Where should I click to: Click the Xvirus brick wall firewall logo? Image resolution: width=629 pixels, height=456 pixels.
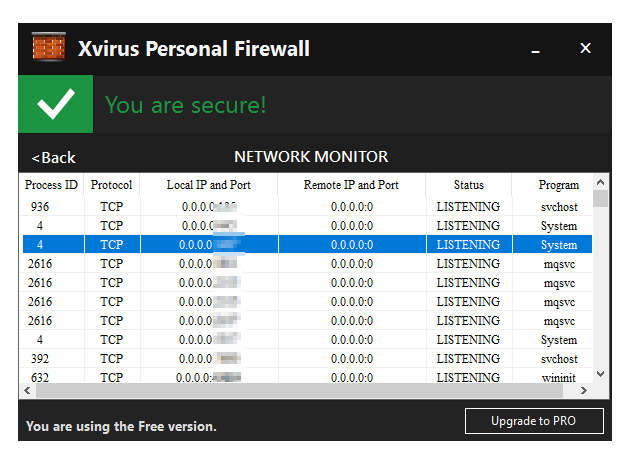coord(48,48)
